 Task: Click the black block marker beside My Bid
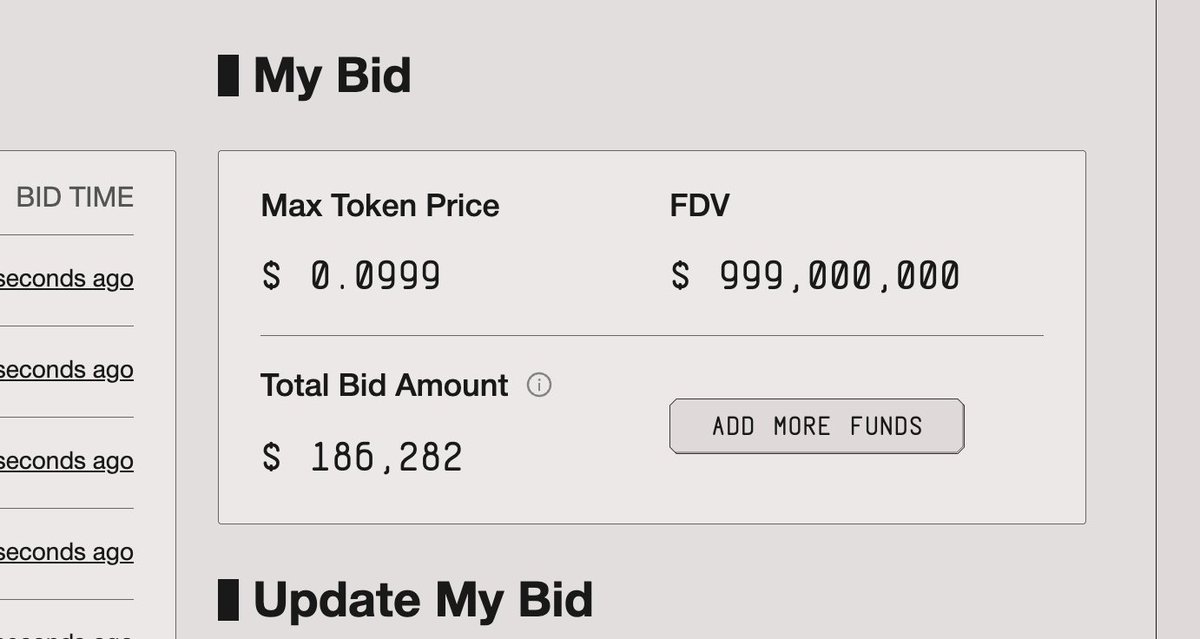point(228,76)
